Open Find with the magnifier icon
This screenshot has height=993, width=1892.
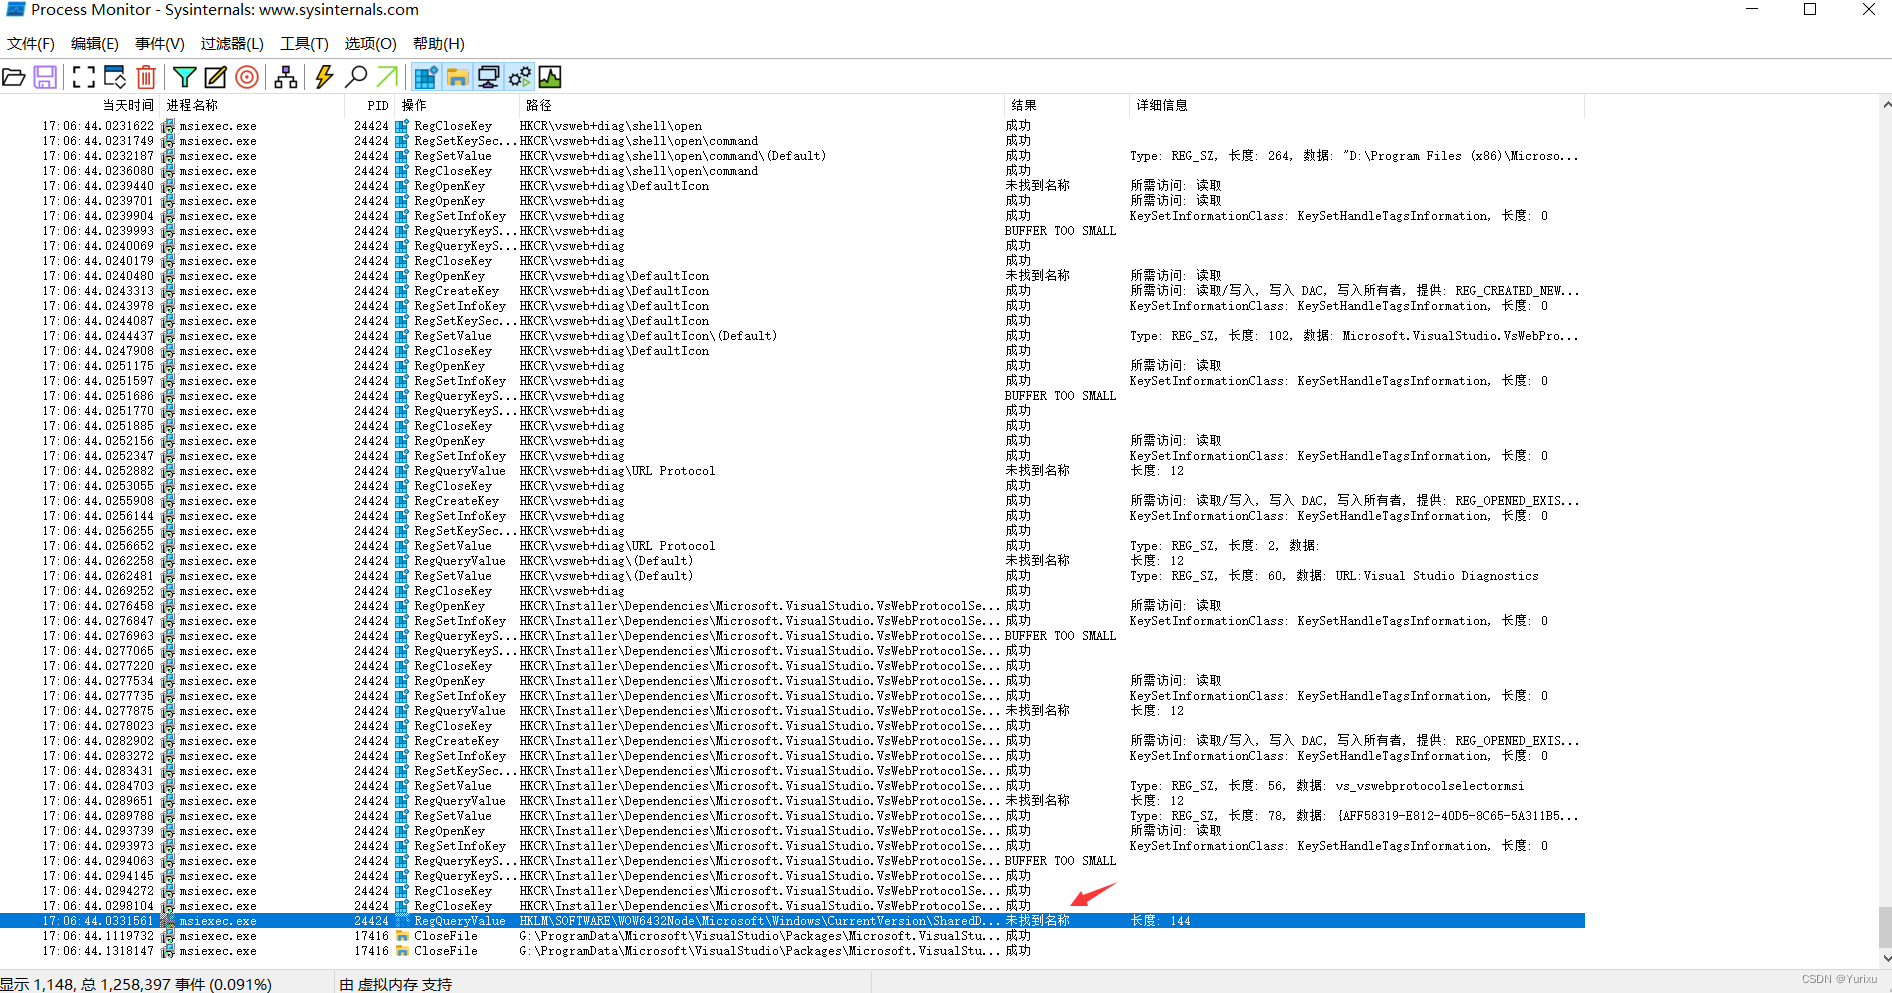pos(356,77)
